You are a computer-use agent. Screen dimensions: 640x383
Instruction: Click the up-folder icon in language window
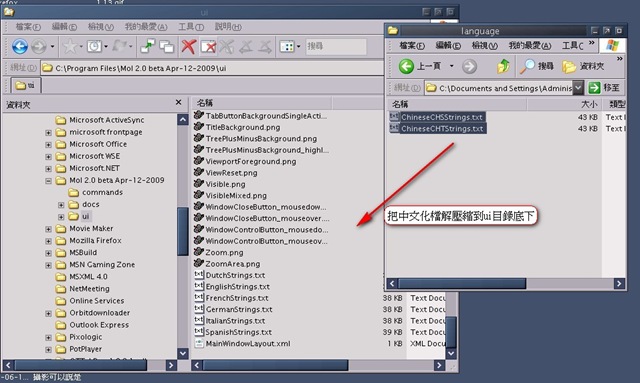(503, 66)
